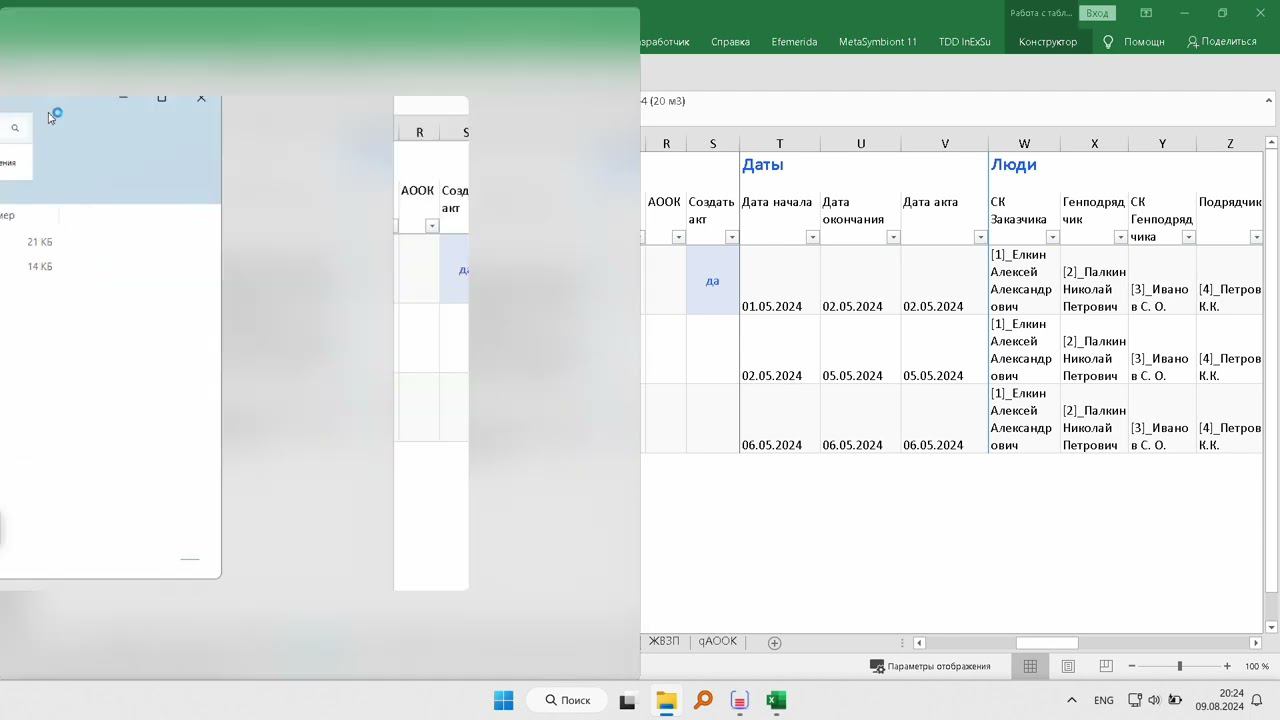Open orange magnifier app on taskbar
This screenshot has height=720, width=1280.
click(x=704, y=701)
